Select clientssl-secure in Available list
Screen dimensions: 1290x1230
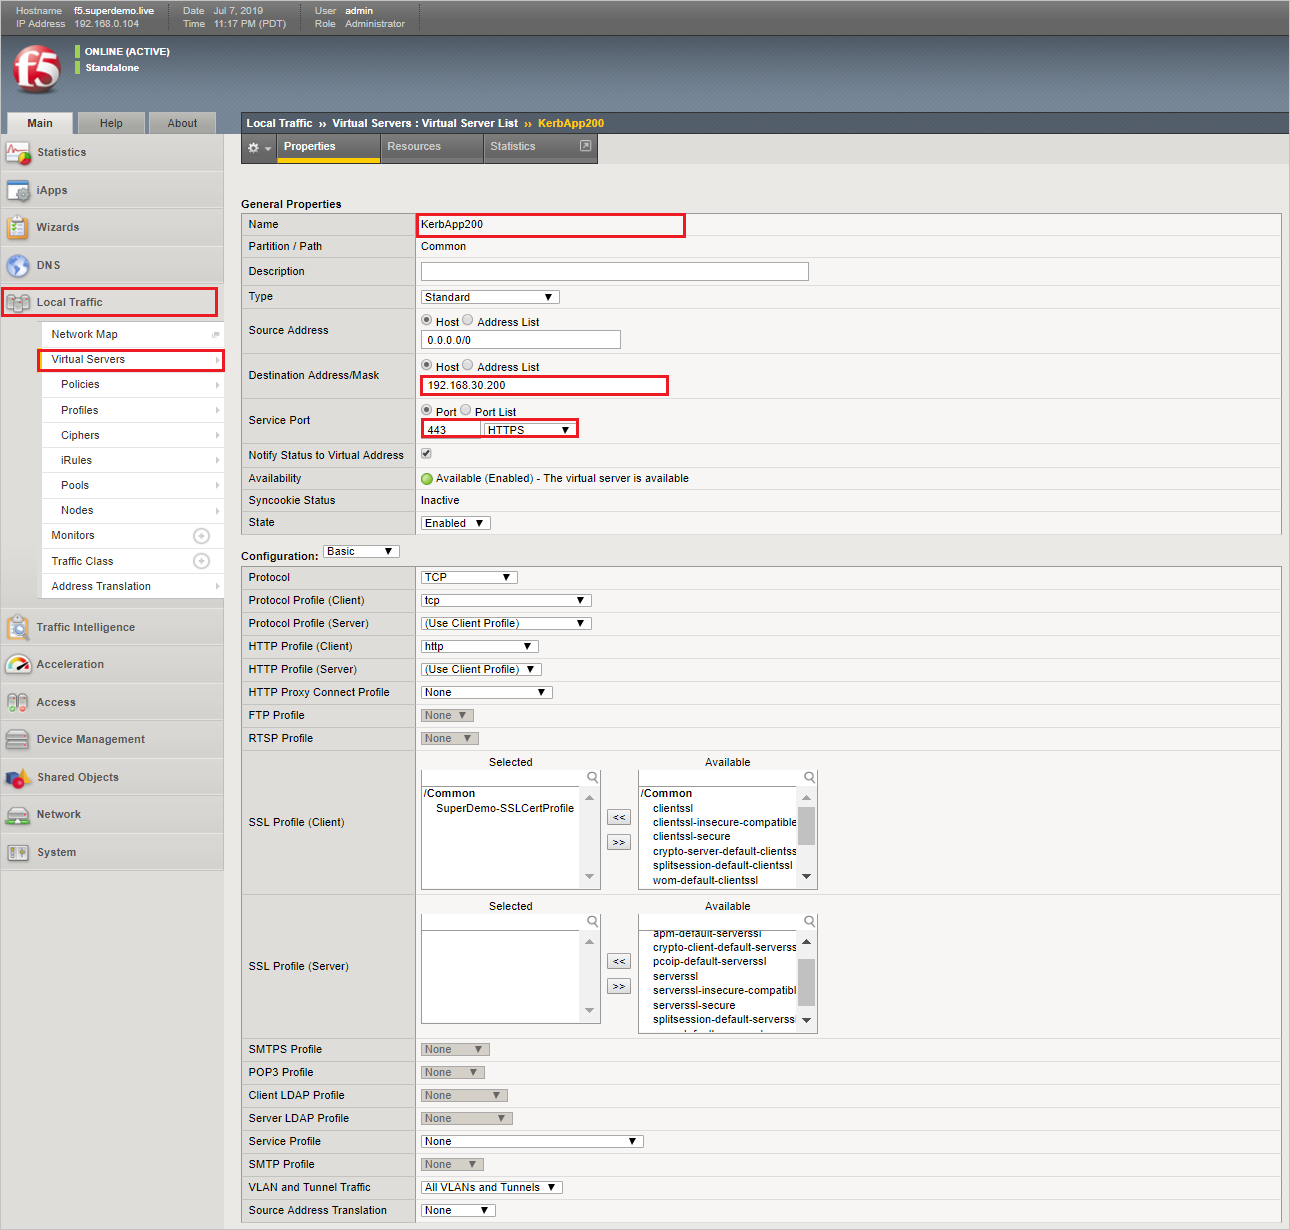click(x=691, y=836)
